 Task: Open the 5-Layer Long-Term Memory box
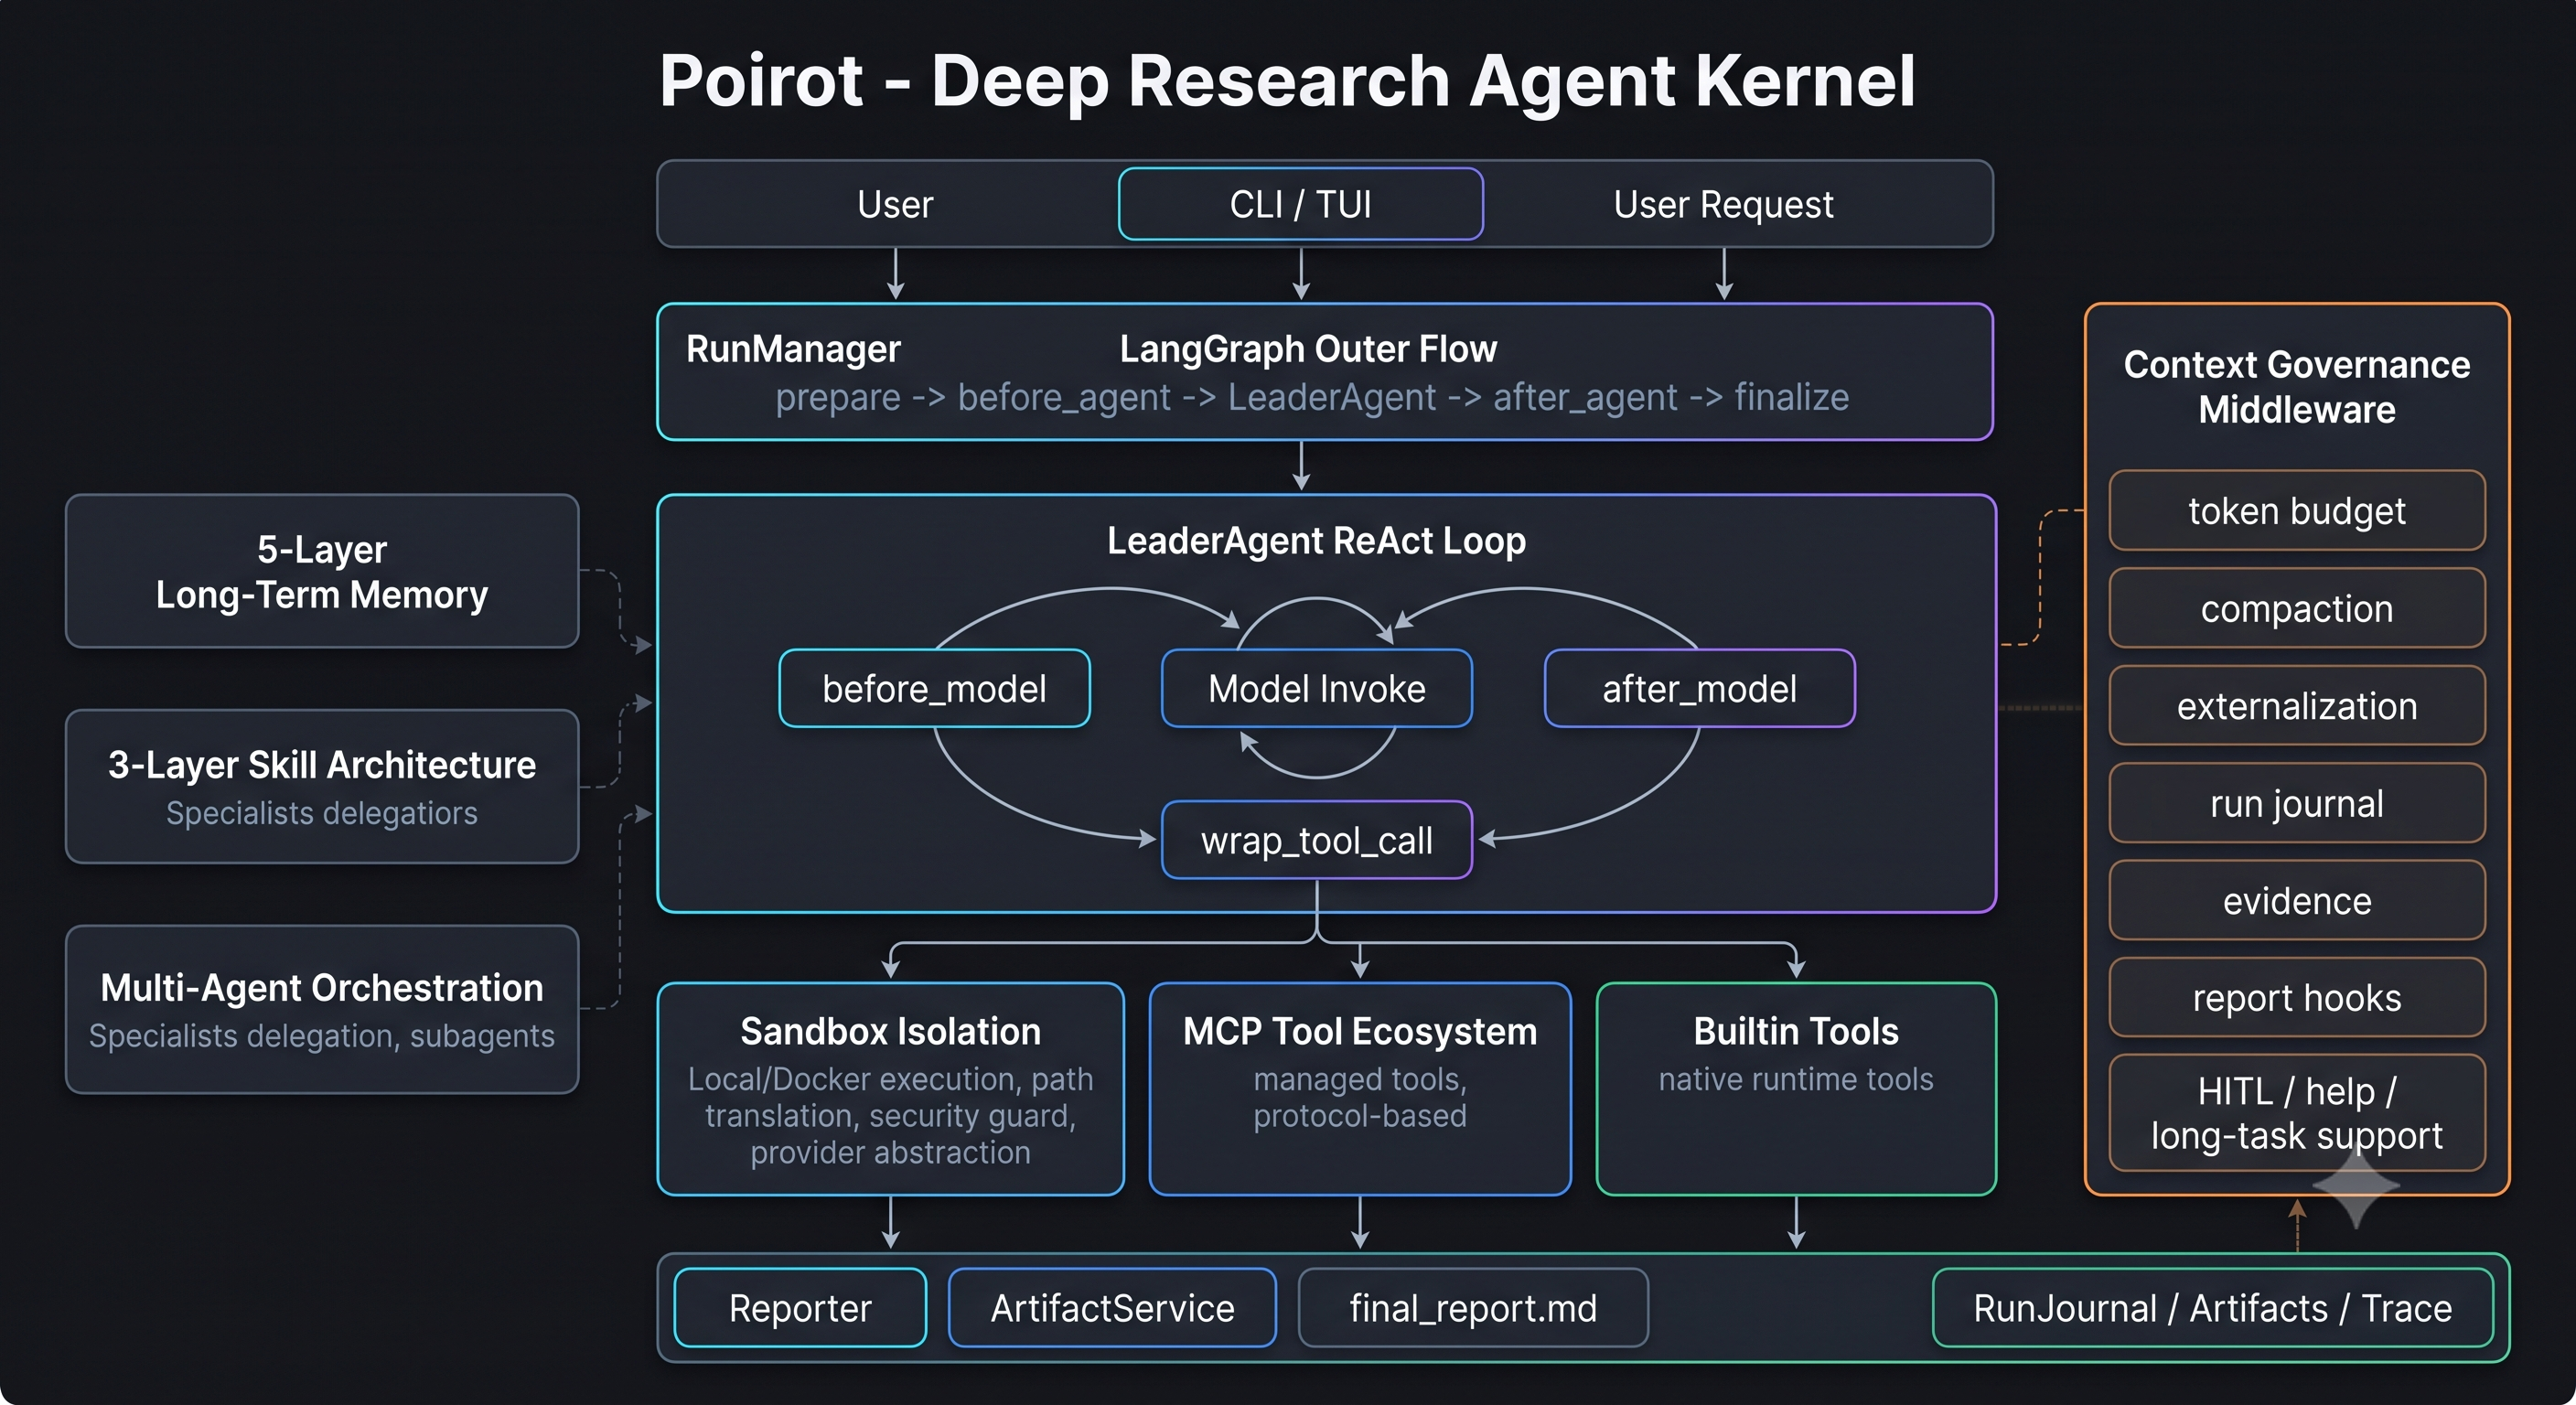322,571
